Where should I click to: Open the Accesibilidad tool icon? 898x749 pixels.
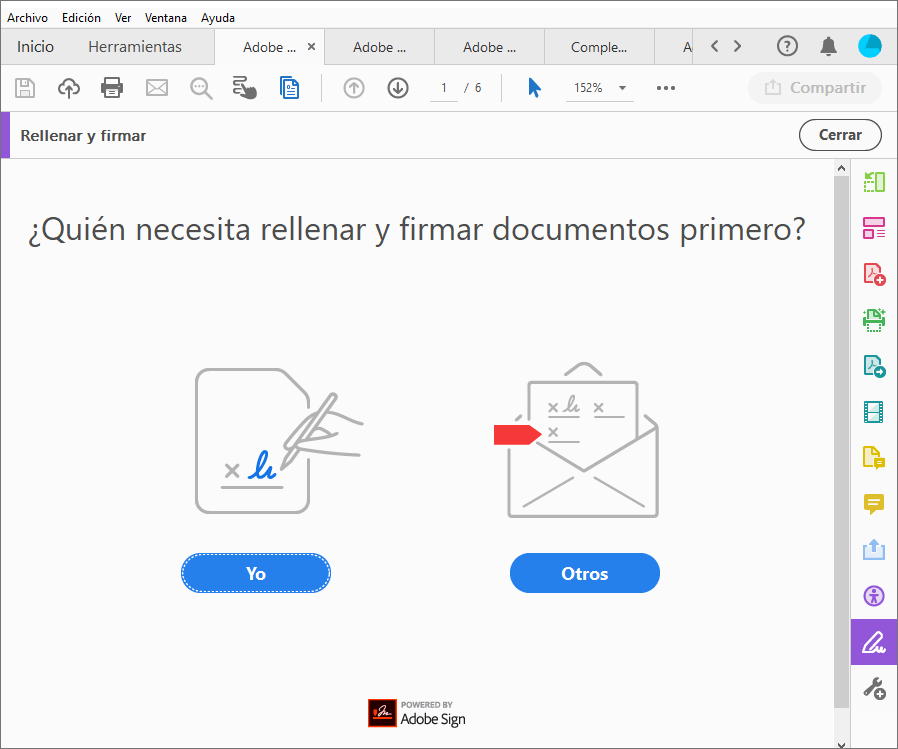874,596
